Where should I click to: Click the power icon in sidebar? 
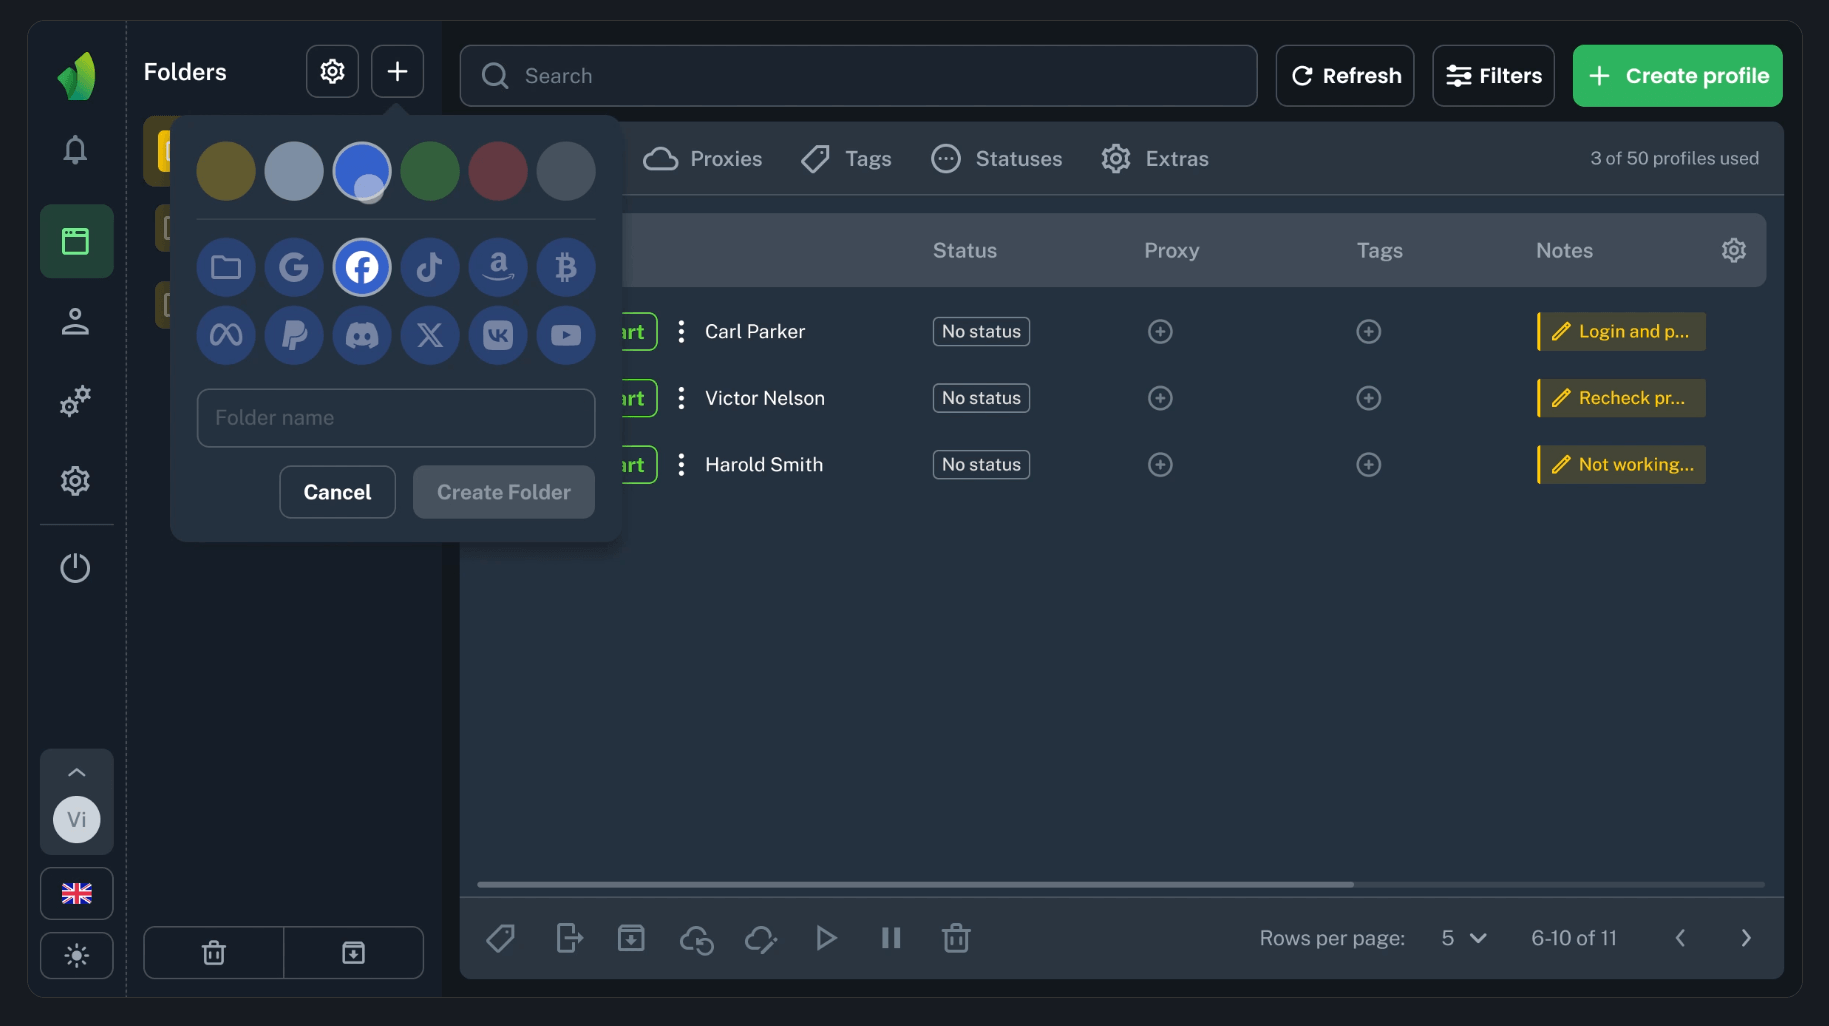75,568
